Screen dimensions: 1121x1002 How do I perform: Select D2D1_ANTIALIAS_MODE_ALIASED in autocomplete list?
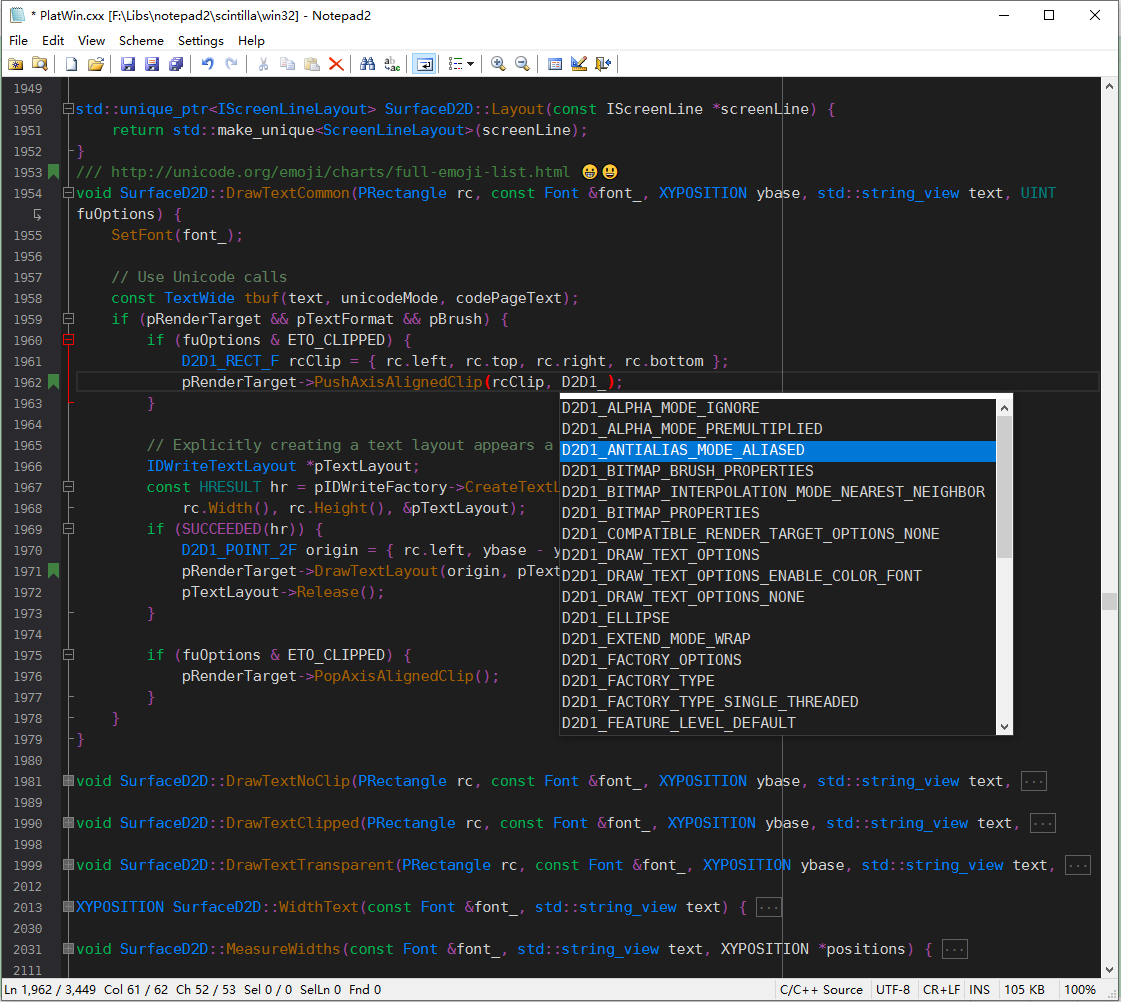click(778, 450)
